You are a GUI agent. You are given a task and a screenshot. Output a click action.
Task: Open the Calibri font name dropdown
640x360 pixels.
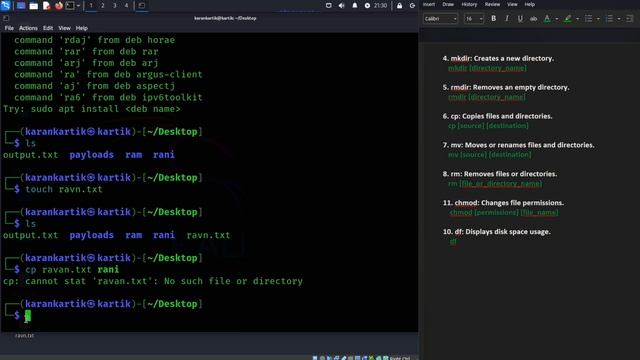point(440,19)
